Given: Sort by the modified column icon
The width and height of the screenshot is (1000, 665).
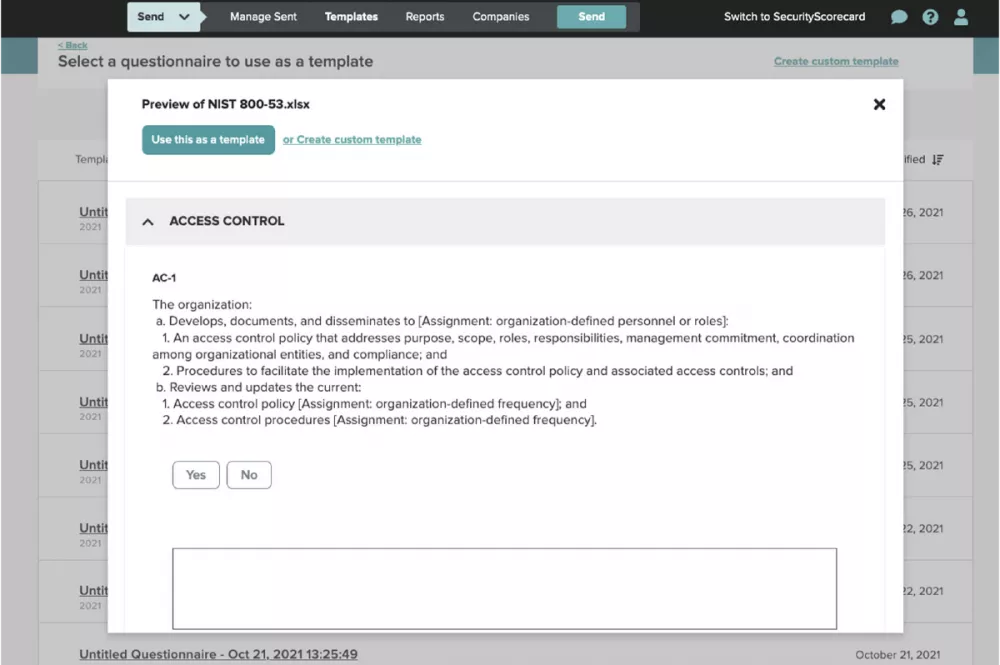Looking at the screenshot, I should (938, 159).
